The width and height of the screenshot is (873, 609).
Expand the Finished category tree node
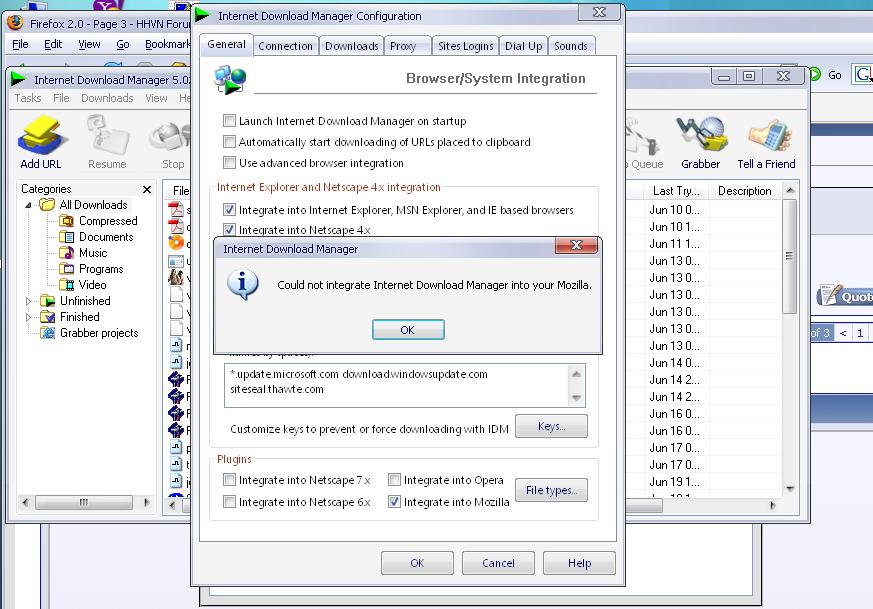click(28, 317)
